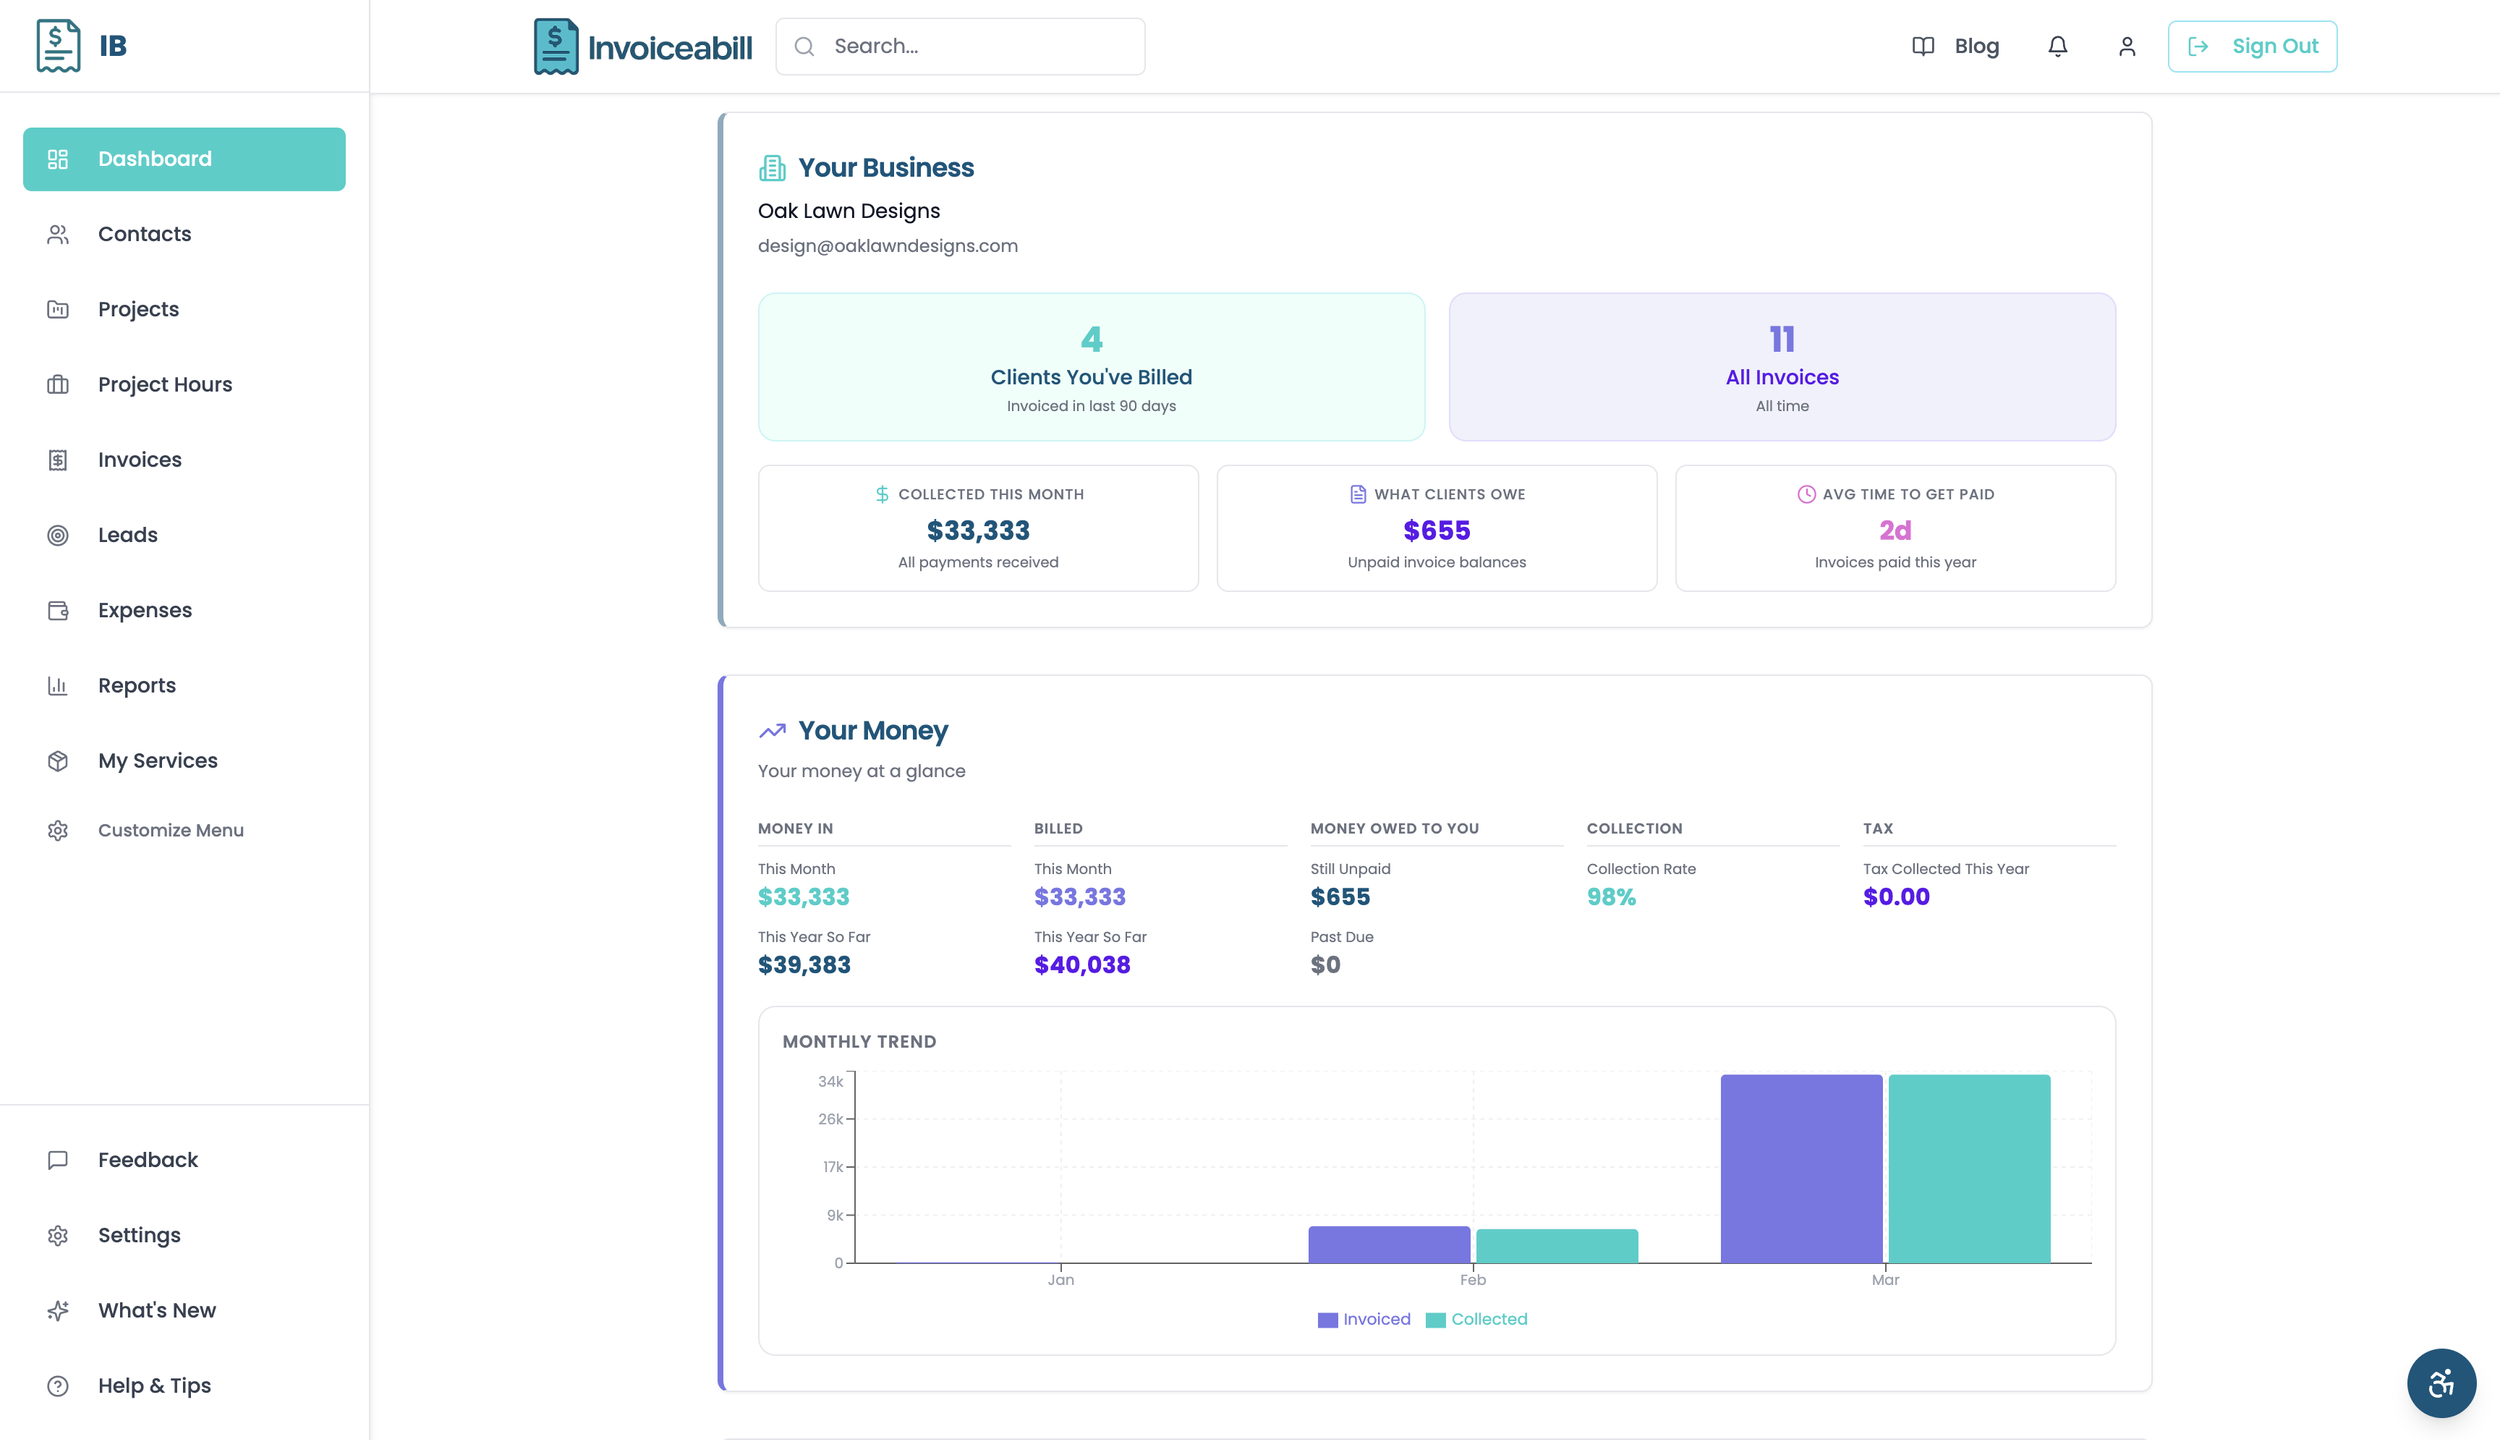Select the All Invoices stat card
This screenshot has height=1440, width=2500.
pos(1781,367)
